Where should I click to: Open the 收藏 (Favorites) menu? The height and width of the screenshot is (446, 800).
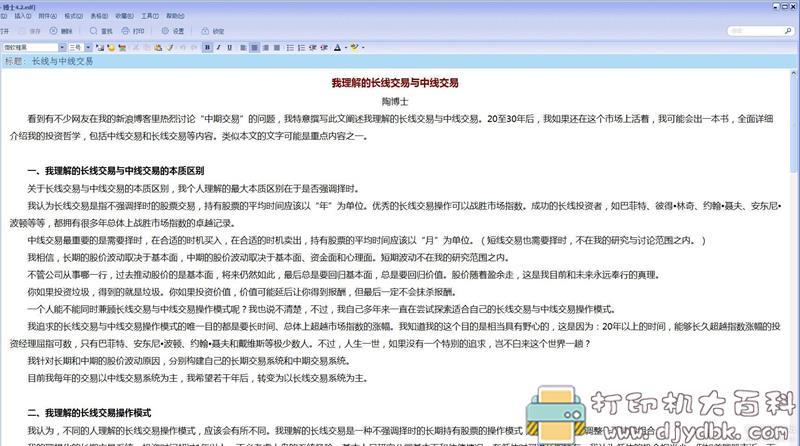click(x=124, y=16)
